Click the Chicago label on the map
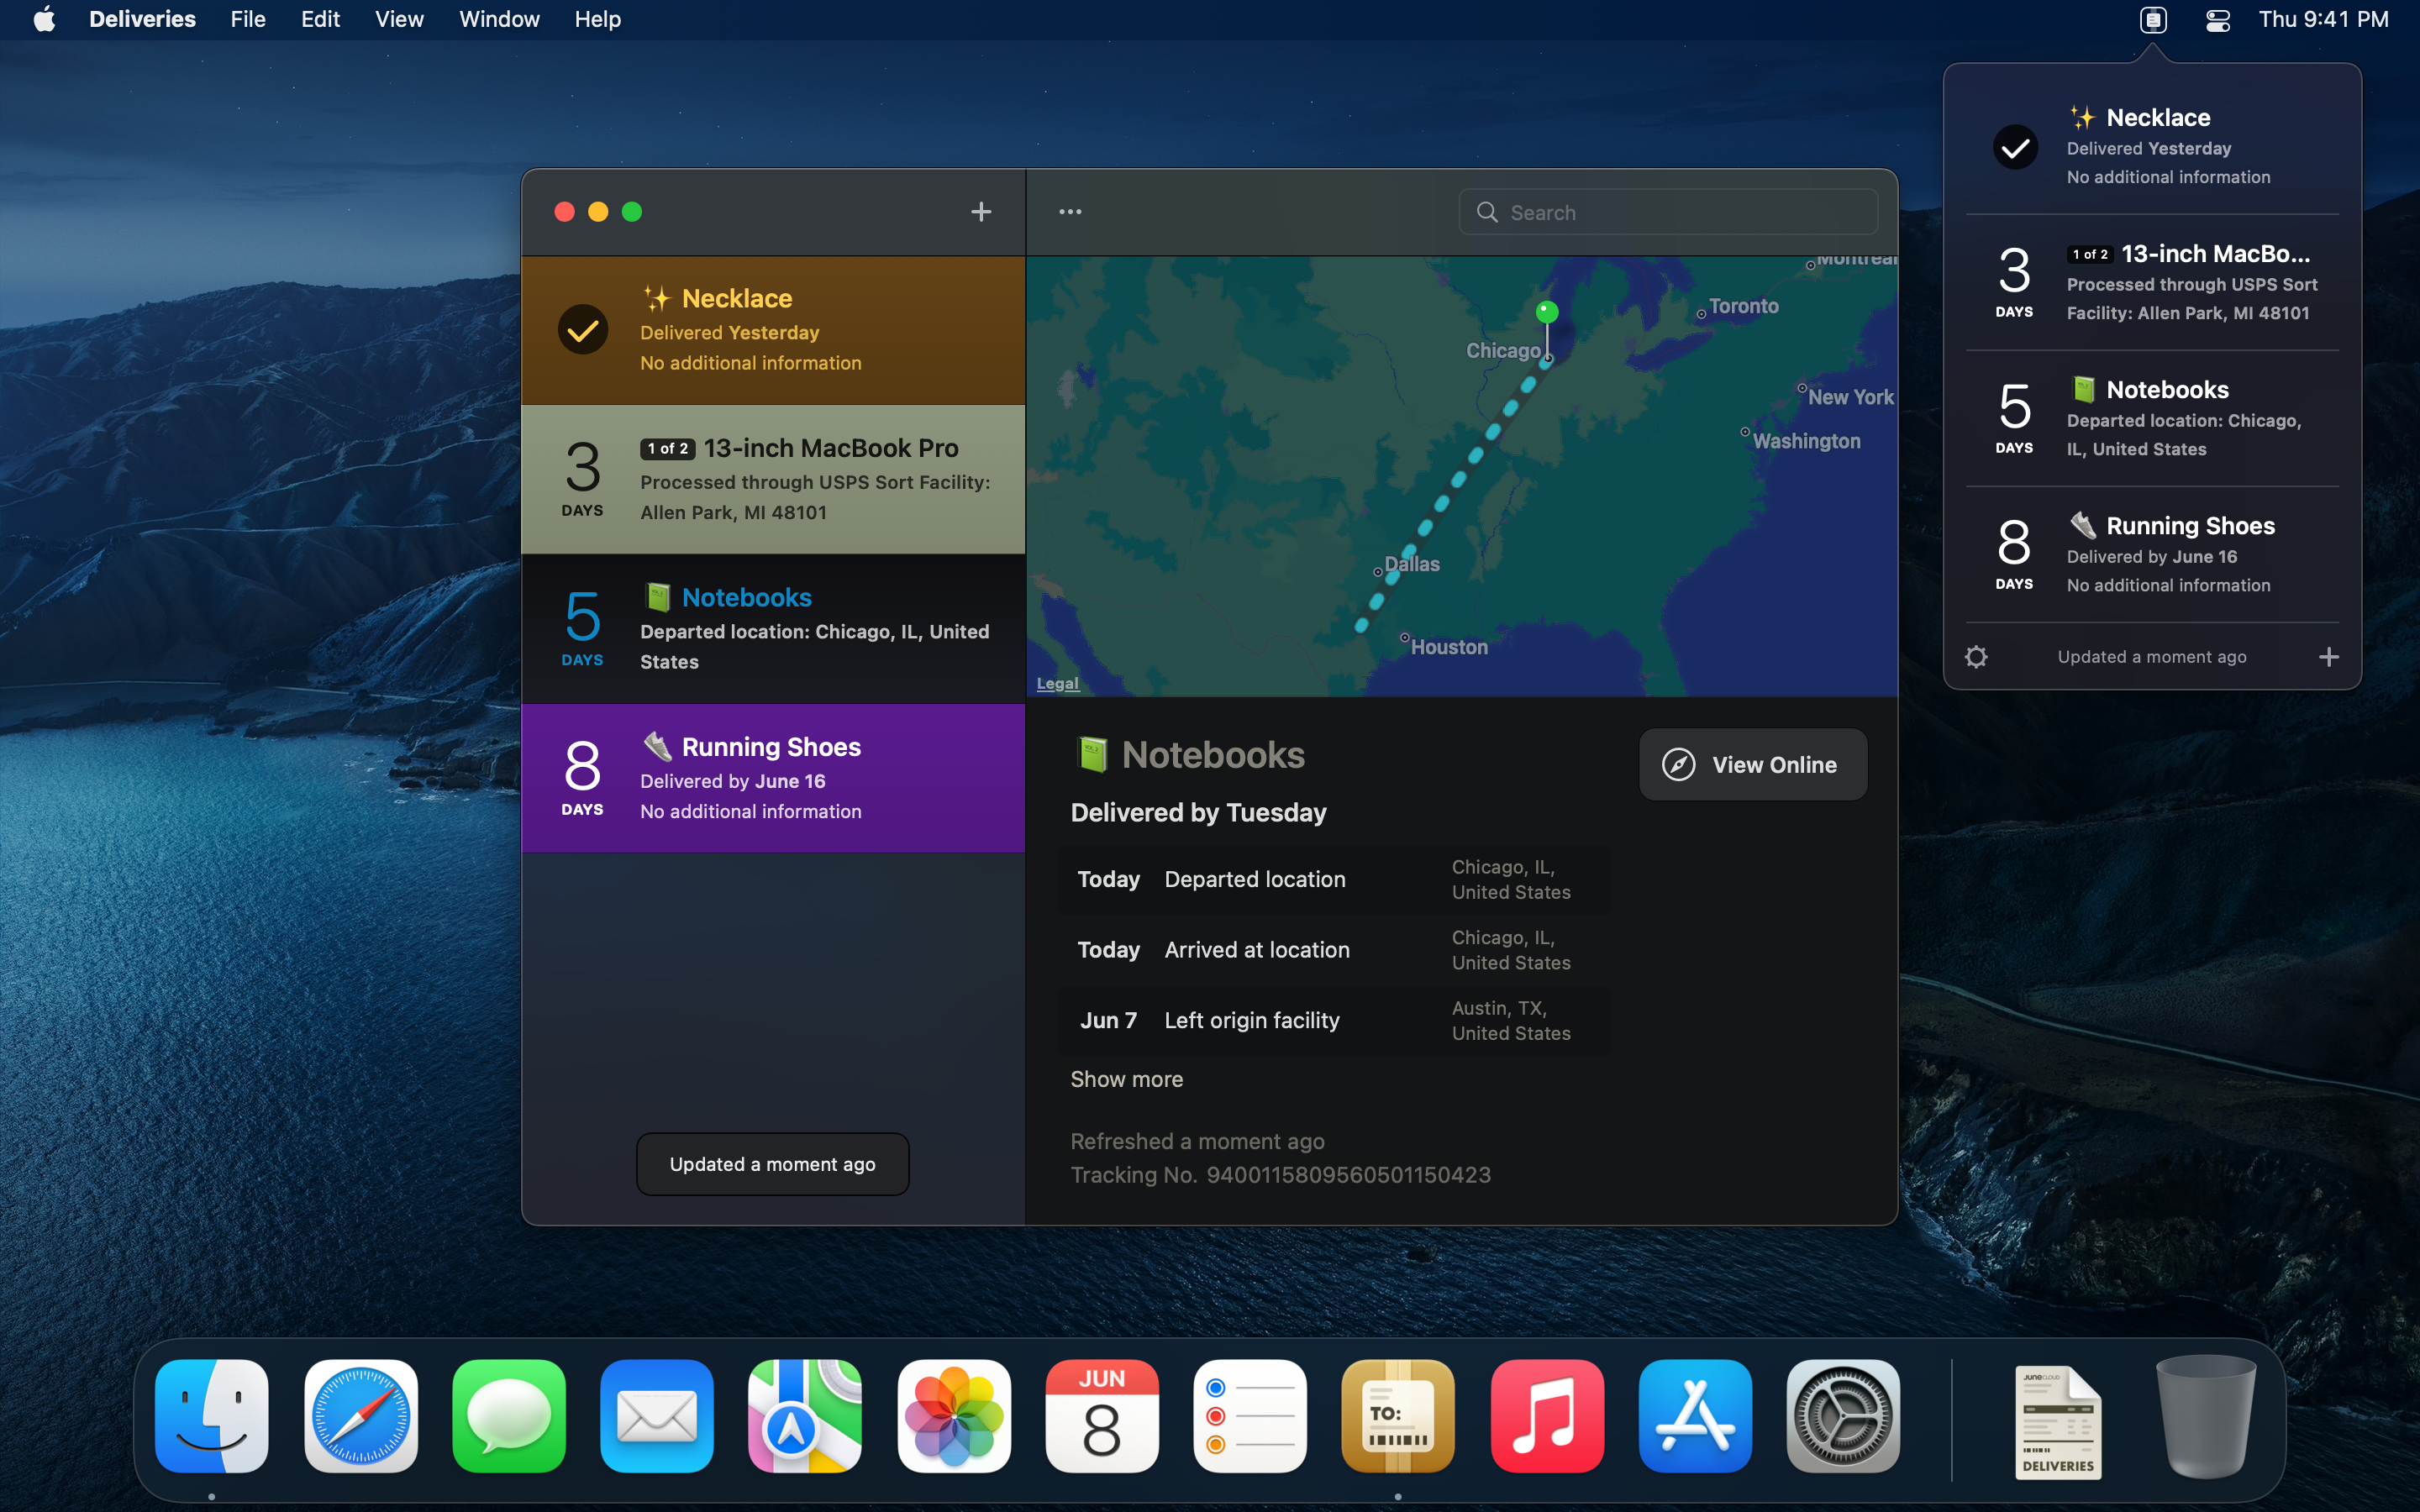Screen dimensions: 2420x1512 pos(1503,350)
